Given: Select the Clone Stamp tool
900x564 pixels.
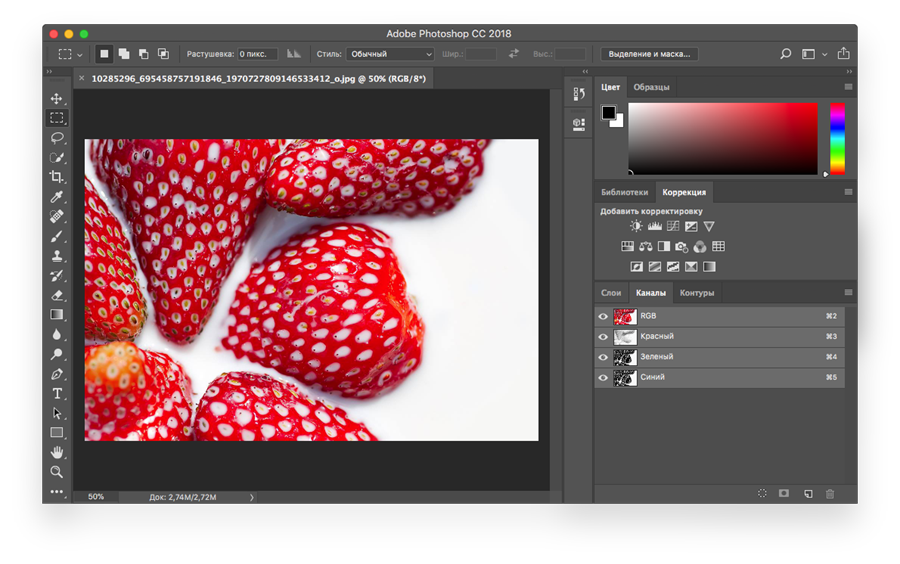Looking at the screenshot, I should 57,256.
